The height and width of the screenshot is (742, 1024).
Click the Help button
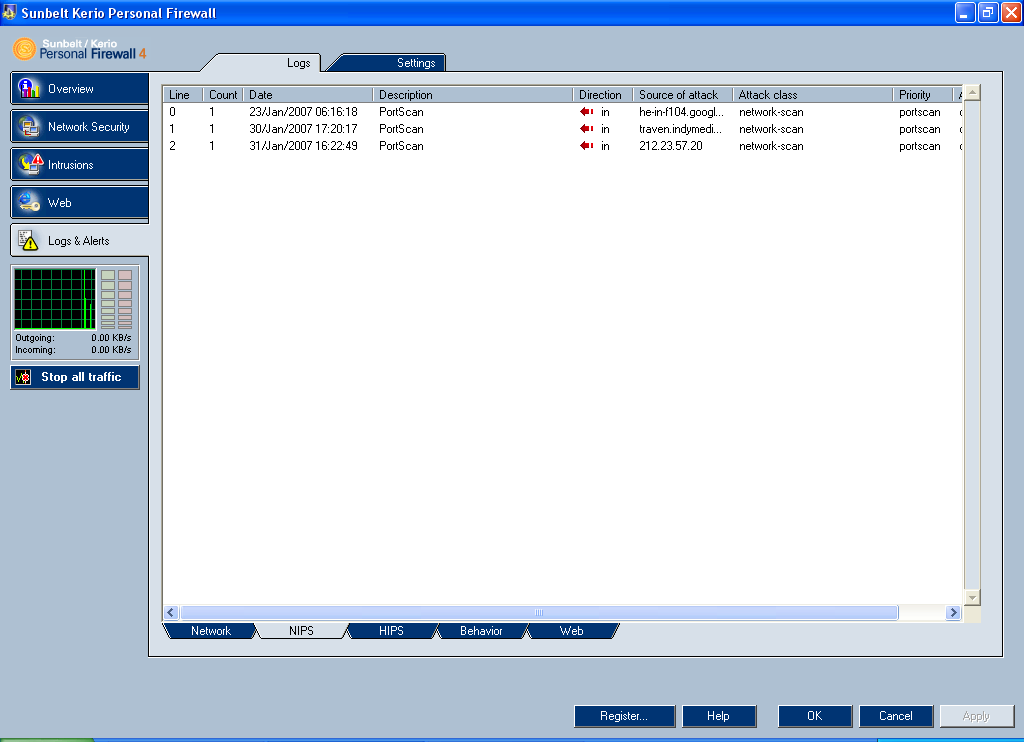pos(718,716)
